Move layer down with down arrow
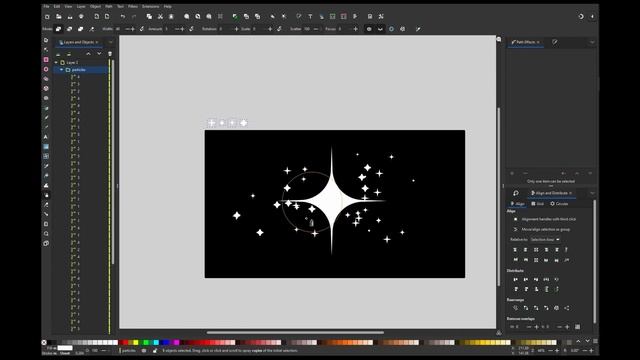Viewport: 640px width, 360px height. tap(99, 54)
